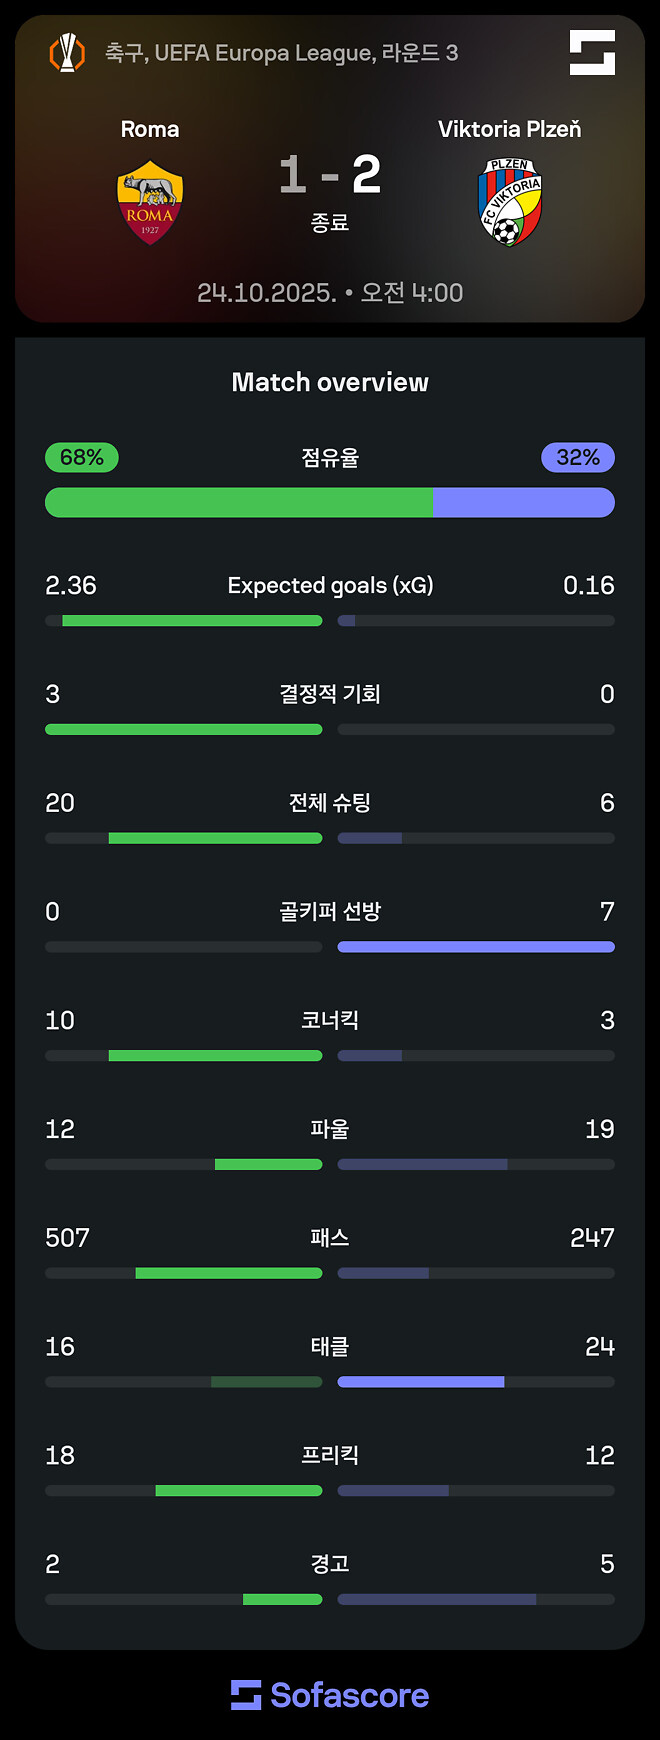This screenshot has width=660, height=1740.
Task: Click the Sofascore logo at the bottom
Action: coord(246,1695)
